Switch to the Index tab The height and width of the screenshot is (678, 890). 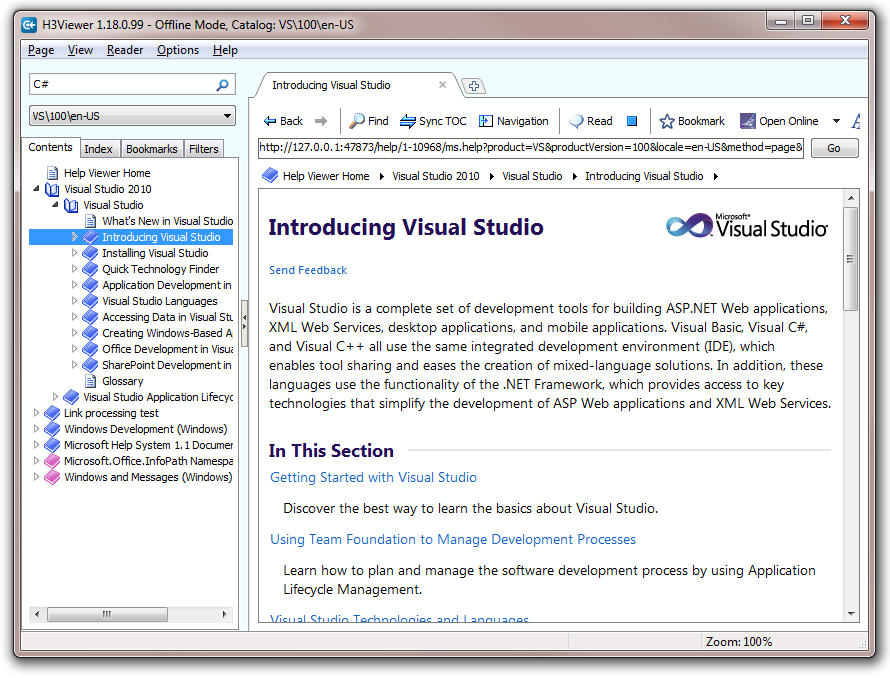100,148
